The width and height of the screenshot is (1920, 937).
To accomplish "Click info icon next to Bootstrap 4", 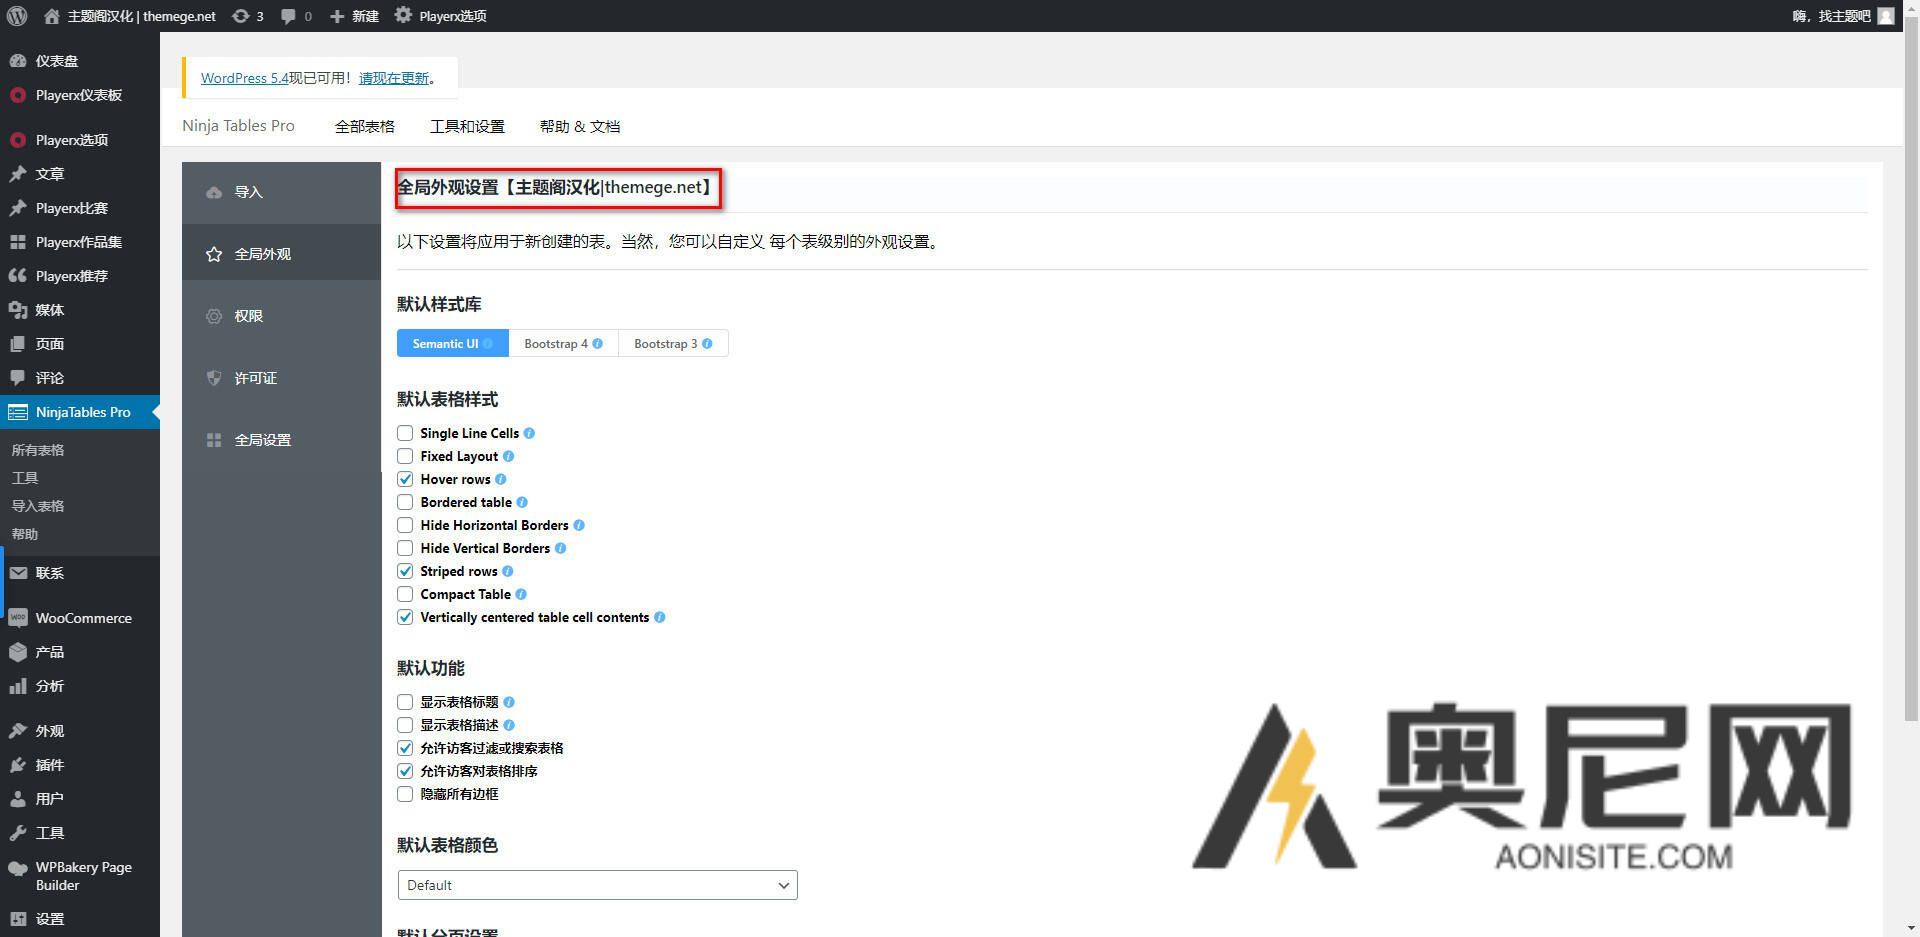I will 597,343.
